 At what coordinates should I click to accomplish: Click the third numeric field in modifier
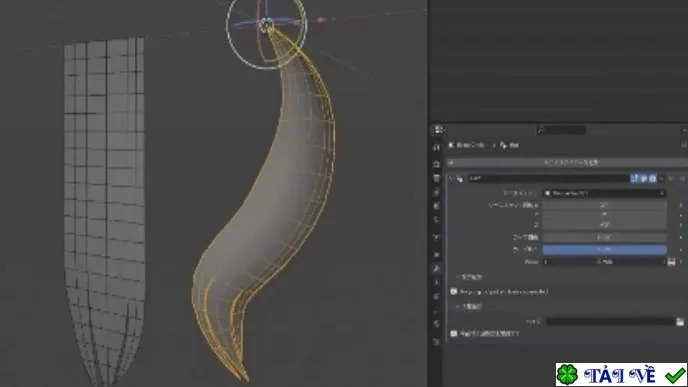(605, 225)
